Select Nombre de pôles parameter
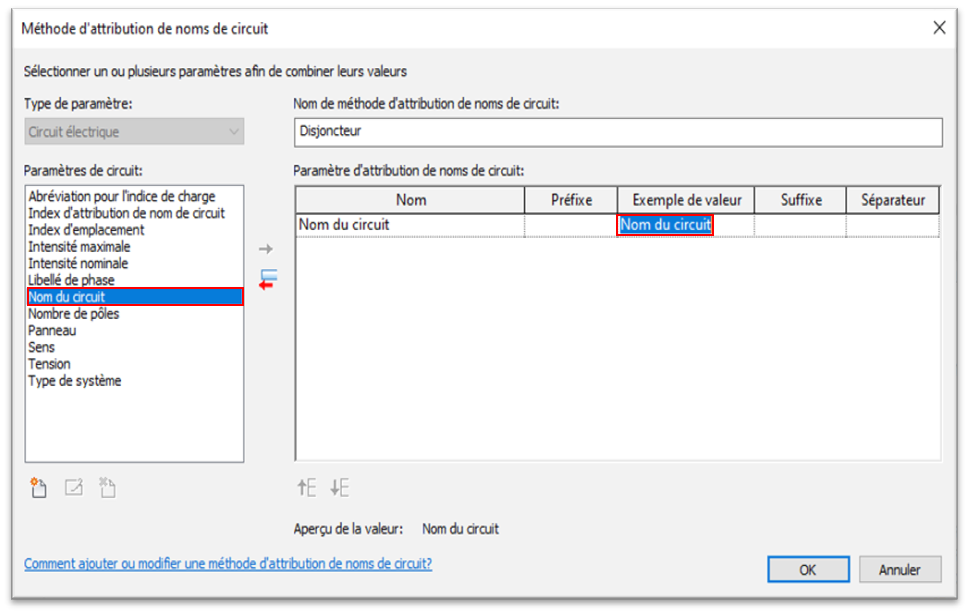This screenshot has width=969, height=614. point(73,314)
